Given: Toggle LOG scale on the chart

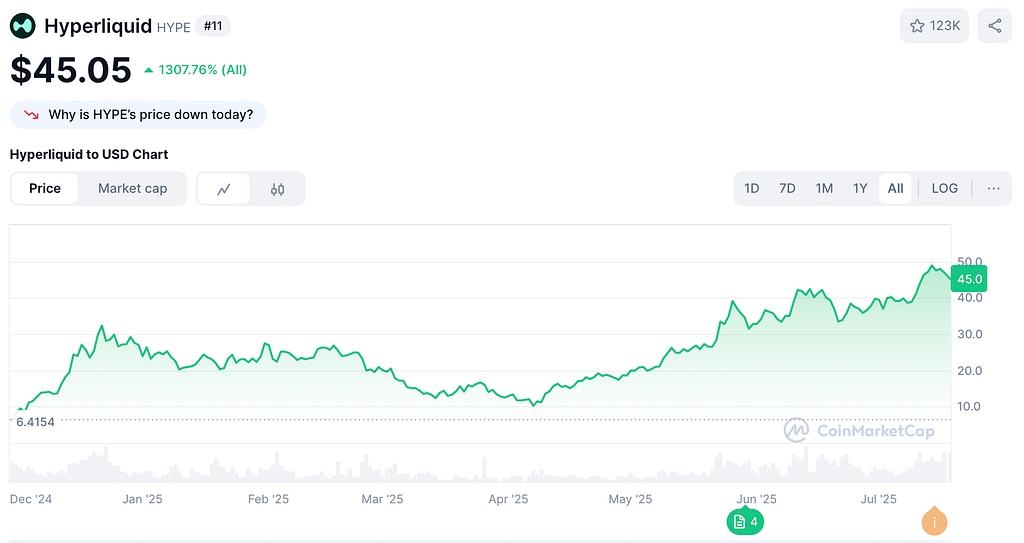Looking at the screenshot, I should tap(944, 188).
